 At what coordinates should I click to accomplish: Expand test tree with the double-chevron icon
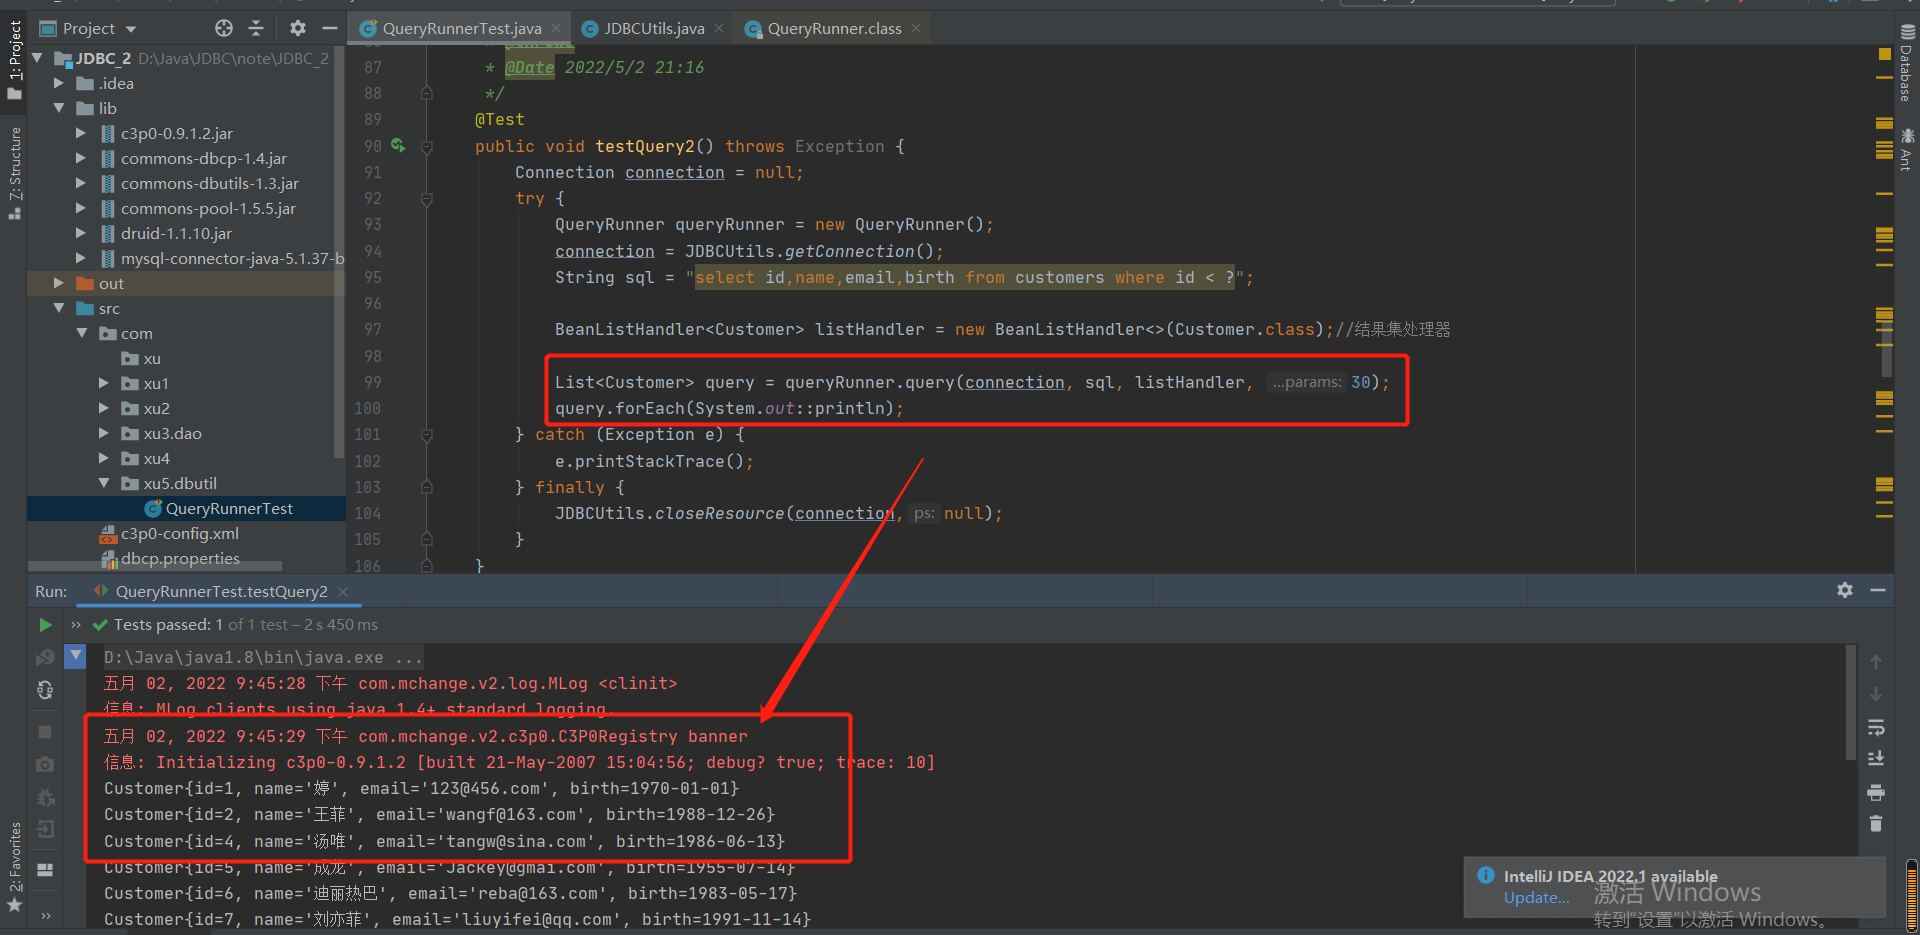coord(76,625)
